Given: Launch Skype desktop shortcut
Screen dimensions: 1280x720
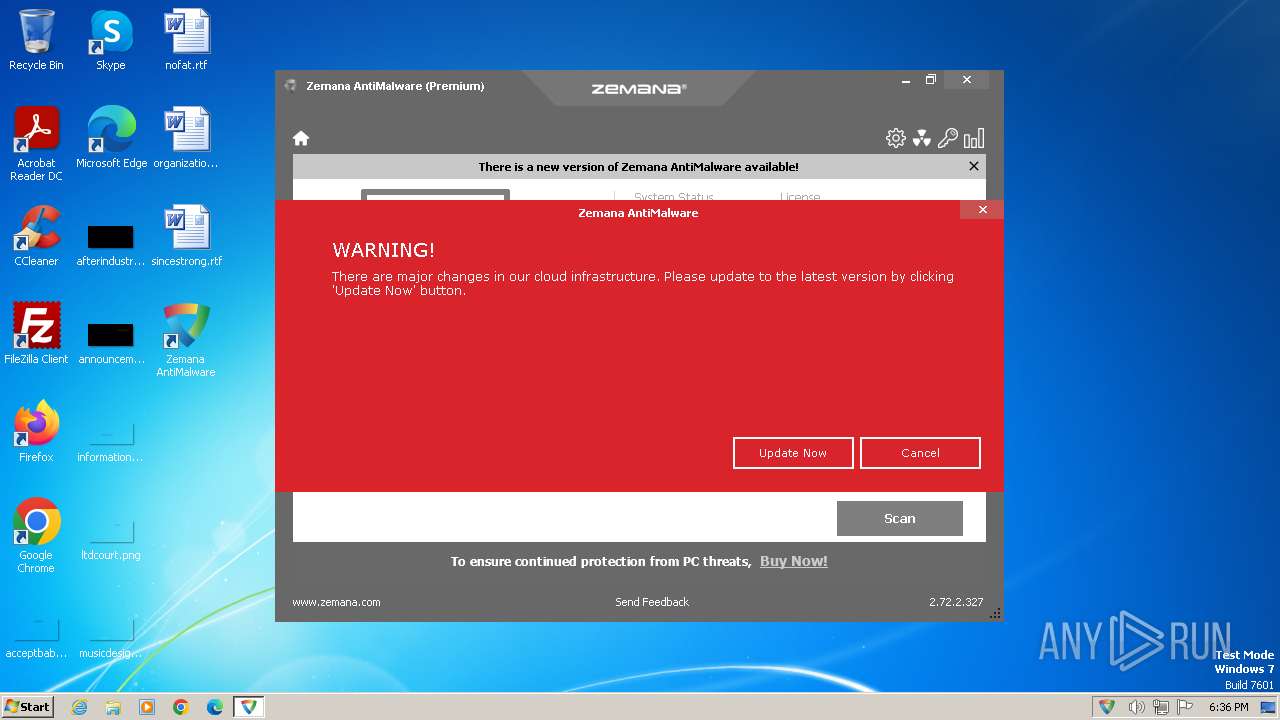Looking at the screenshot, I should click(x=111, y=40).
